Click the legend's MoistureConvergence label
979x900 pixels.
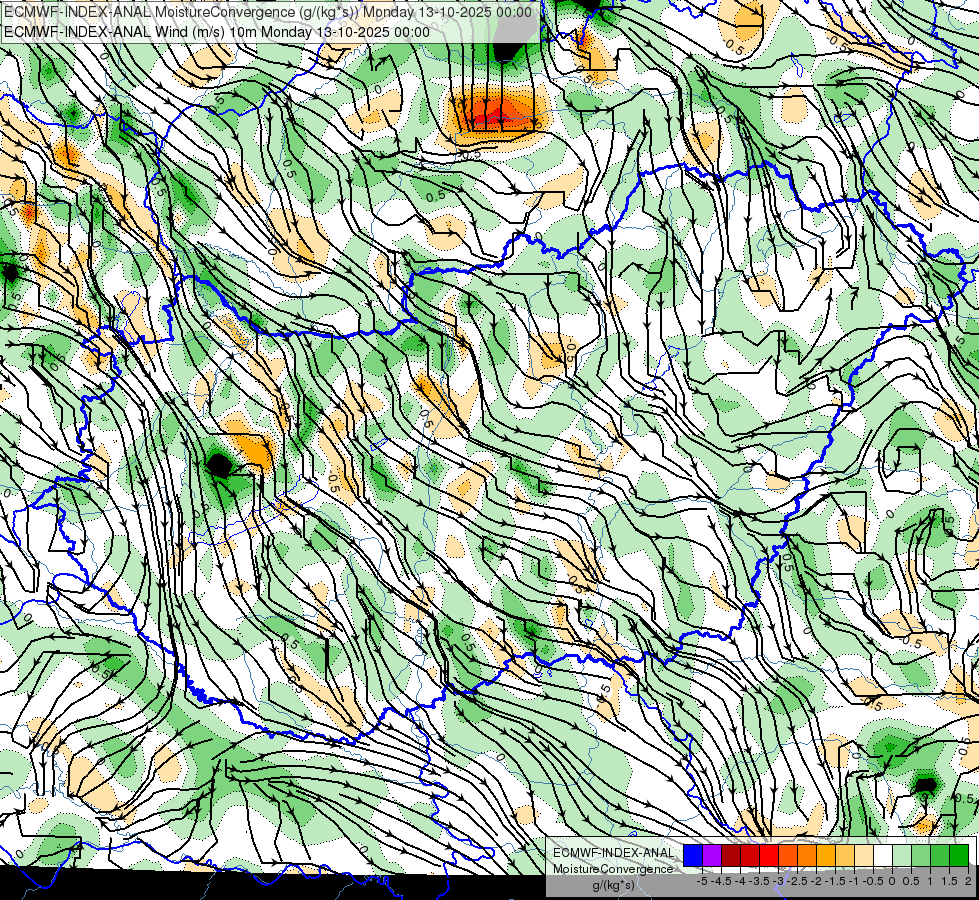[613, 869]
